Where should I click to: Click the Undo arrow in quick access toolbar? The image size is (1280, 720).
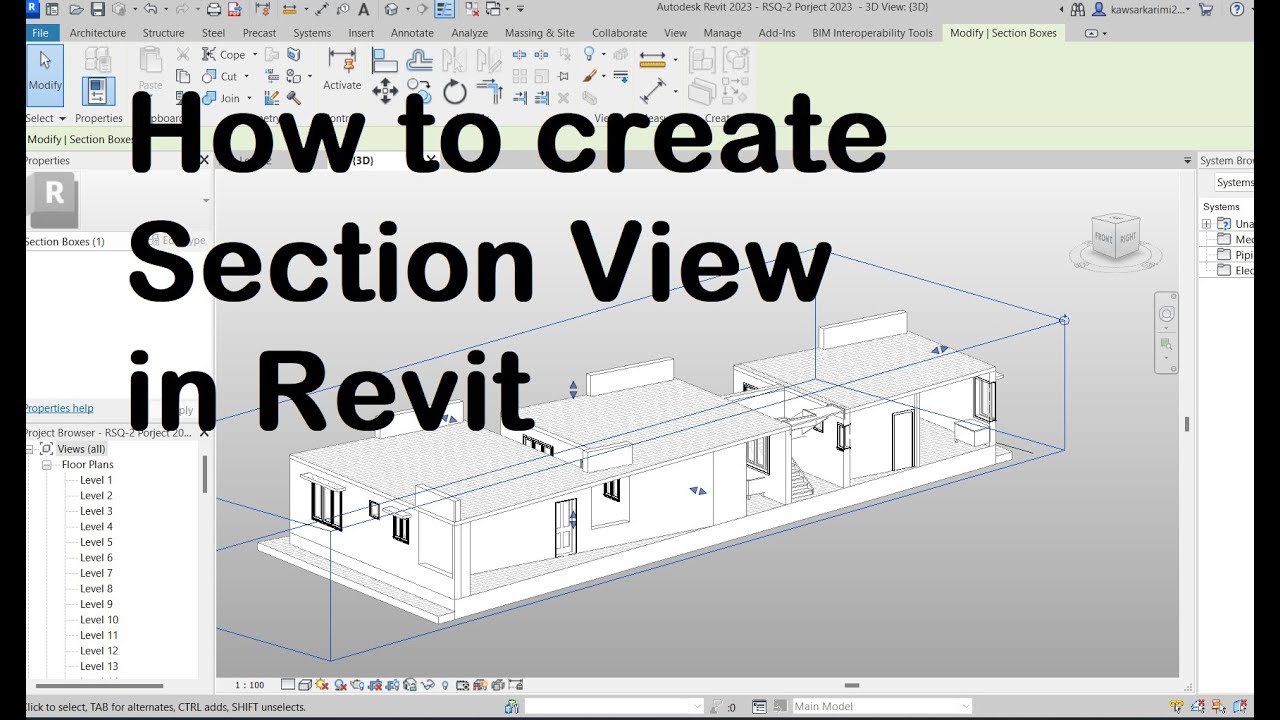150,9
